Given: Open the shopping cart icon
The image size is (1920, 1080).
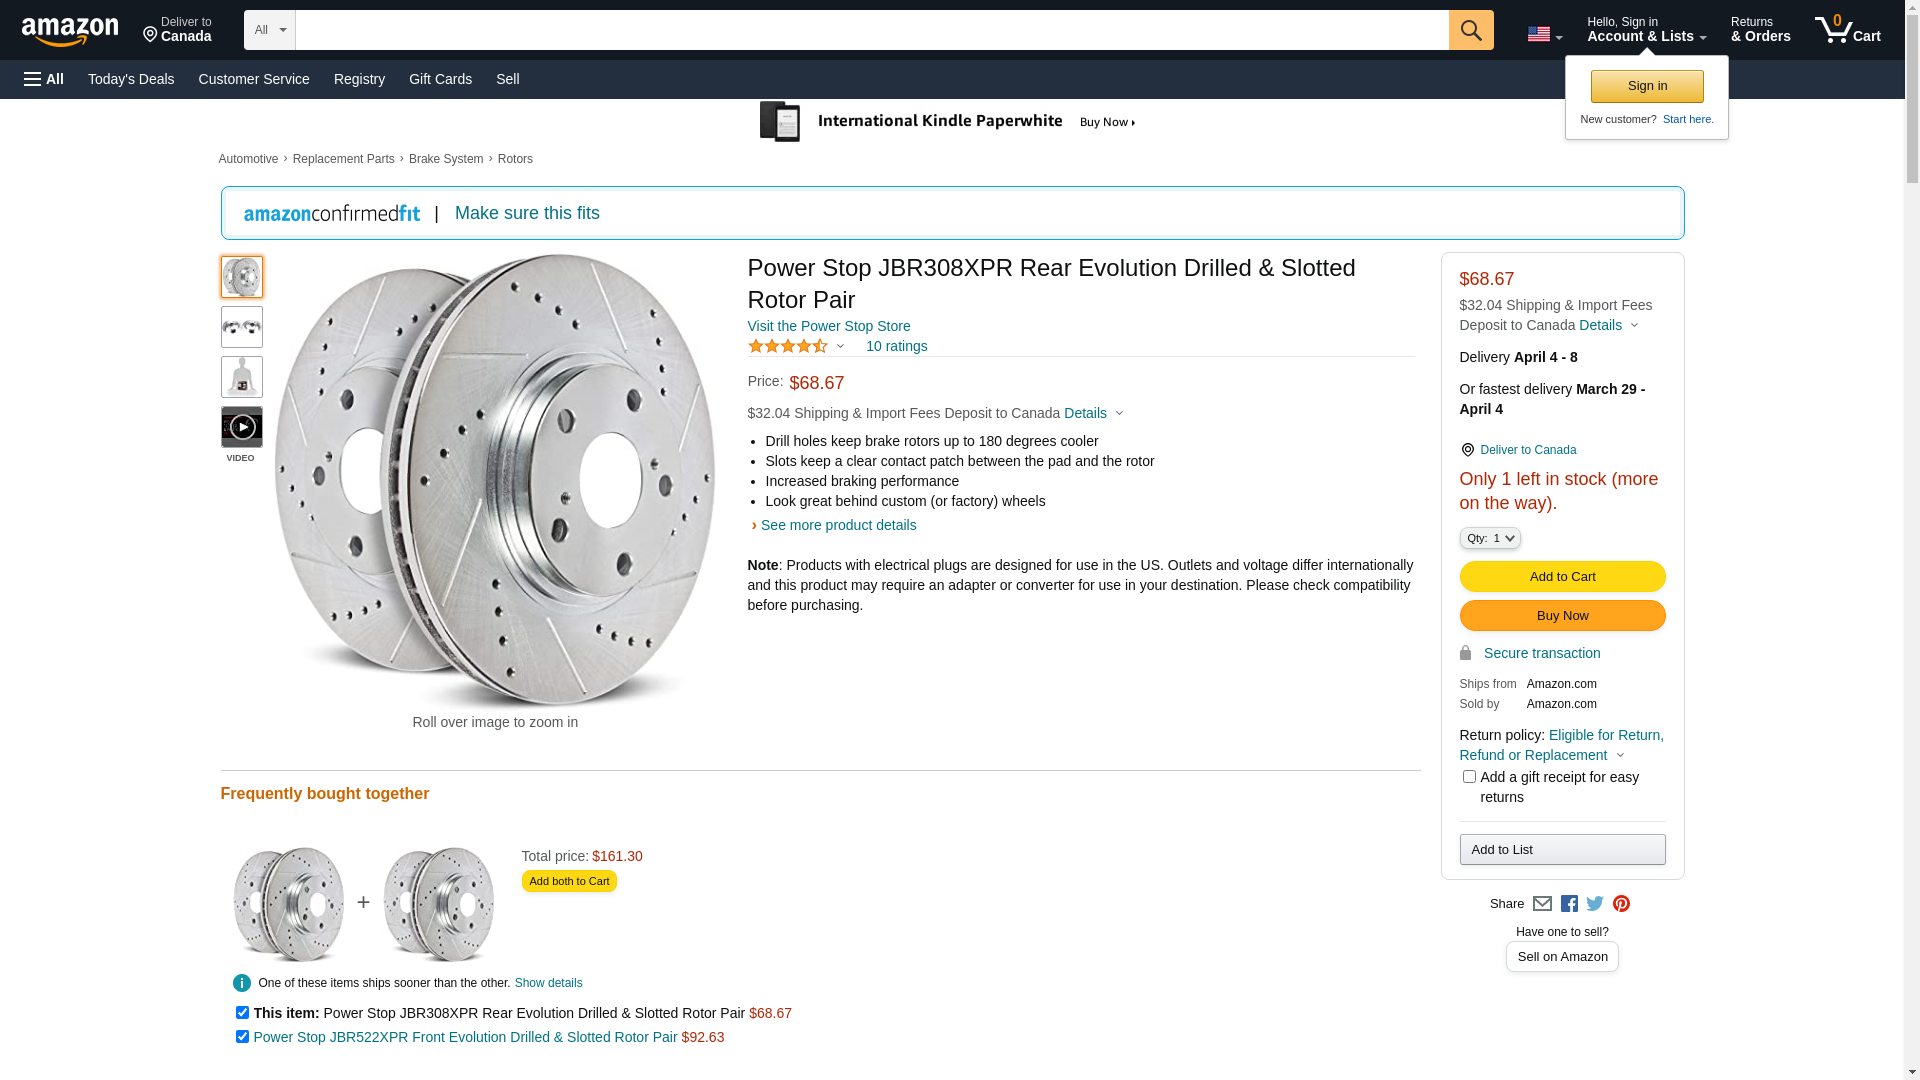Looking at the screenshot, I should (x=1846, y=30).
